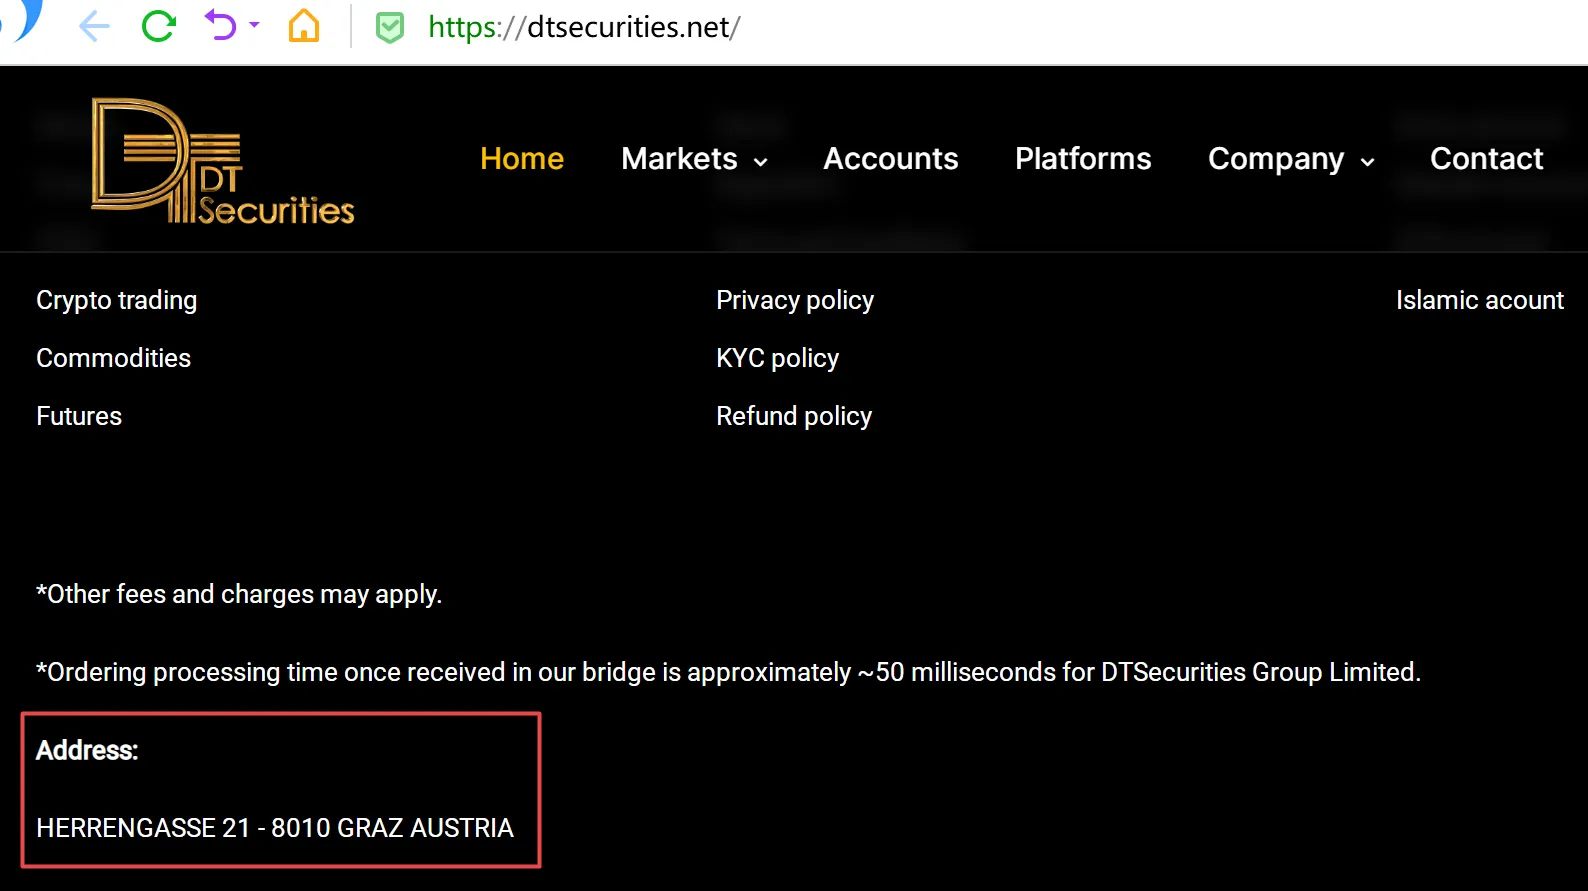Viewport: 1588px width, 891px height.
Task: Follow the Commodities footer link
Action: pyautogui.click(x=113, y=358)
